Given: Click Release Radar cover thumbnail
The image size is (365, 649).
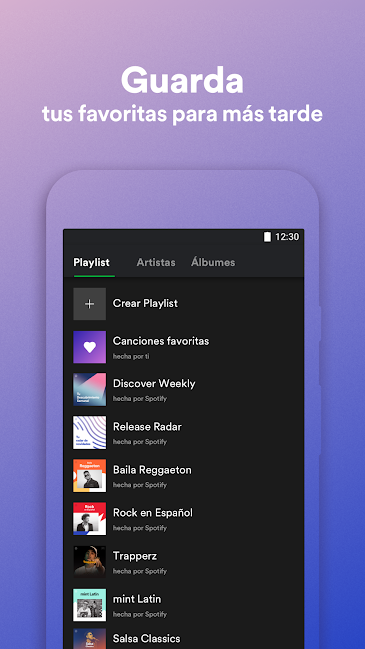Looking at the screenshot, I should coord(89,433).
